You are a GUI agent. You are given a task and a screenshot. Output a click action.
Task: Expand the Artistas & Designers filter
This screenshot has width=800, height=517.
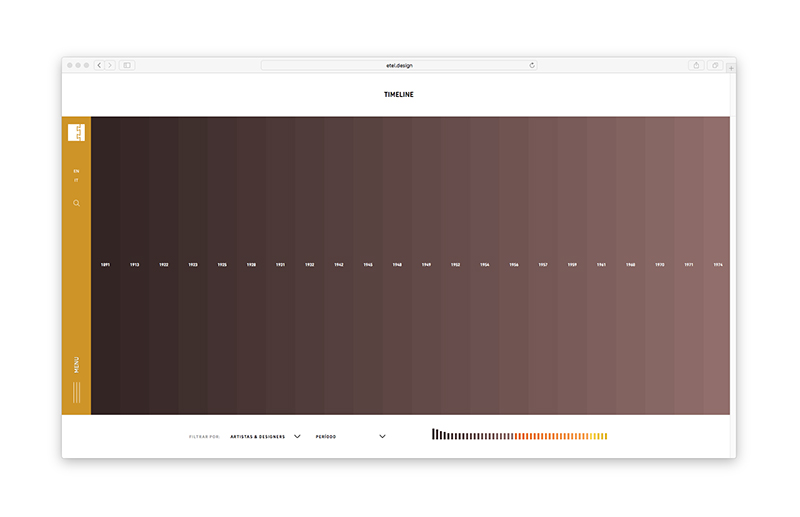(265, 437)
